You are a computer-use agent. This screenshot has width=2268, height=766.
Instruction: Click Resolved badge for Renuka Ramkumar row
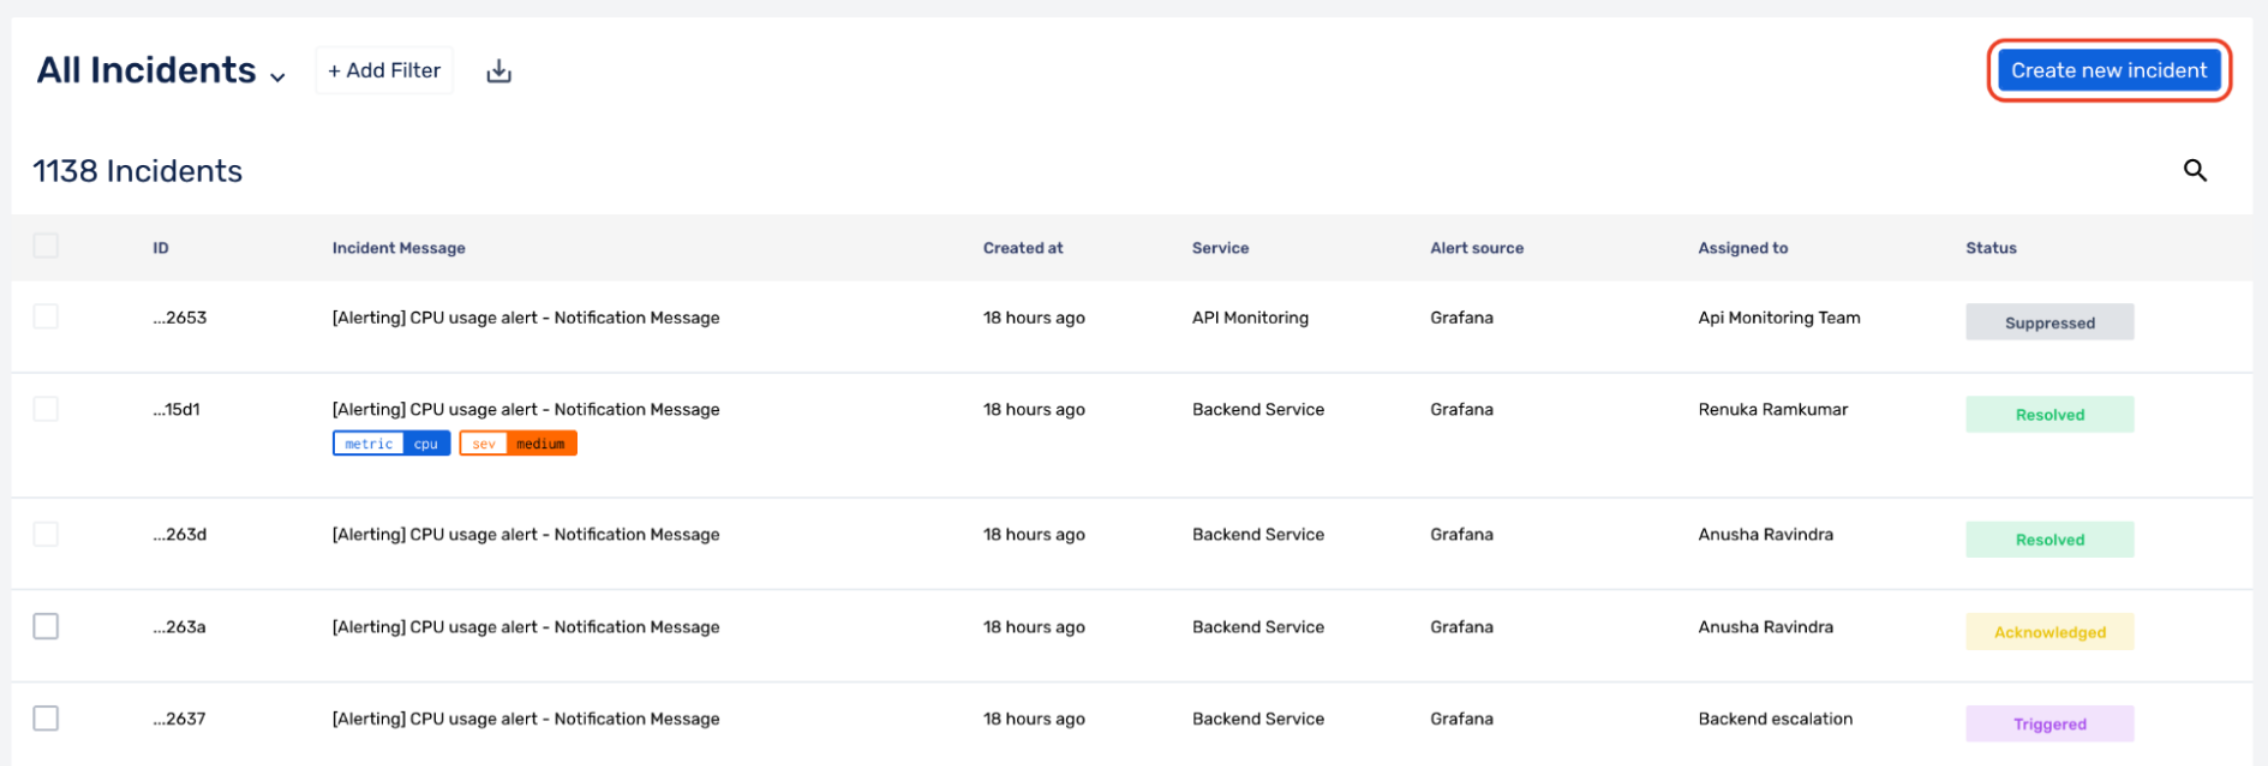point(2049,414)
